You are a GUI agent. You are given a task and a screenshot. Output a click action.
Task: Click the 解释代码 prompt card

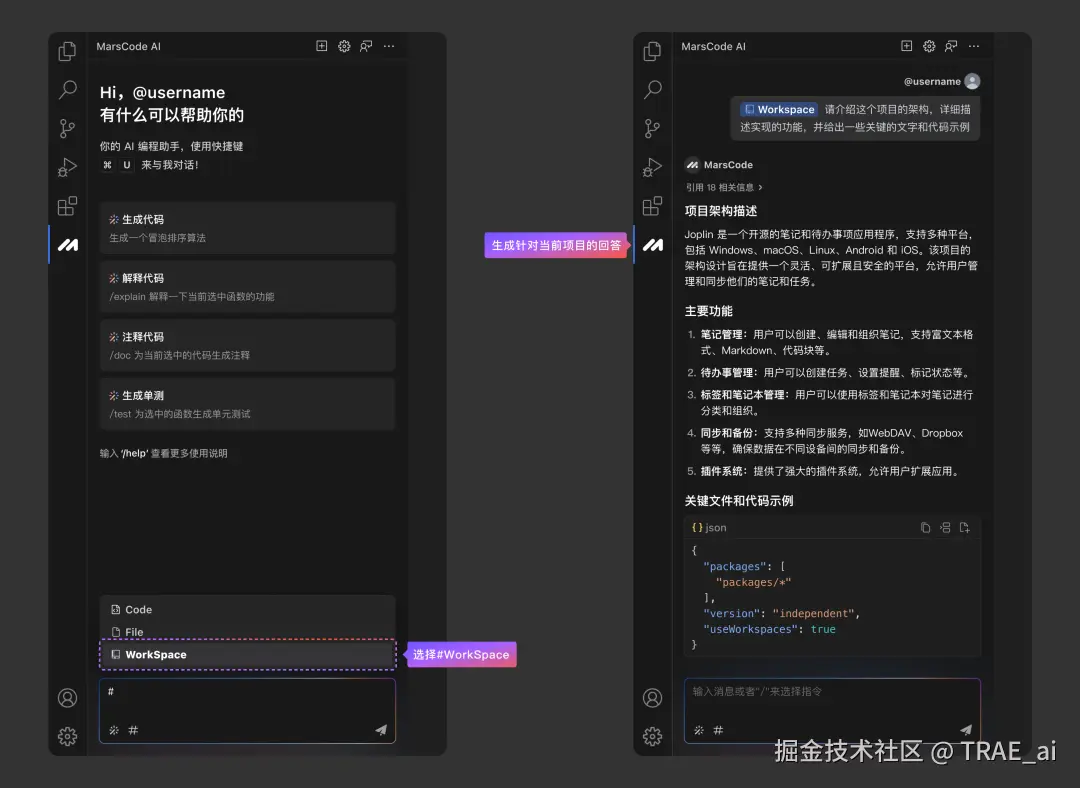[247, 287]
